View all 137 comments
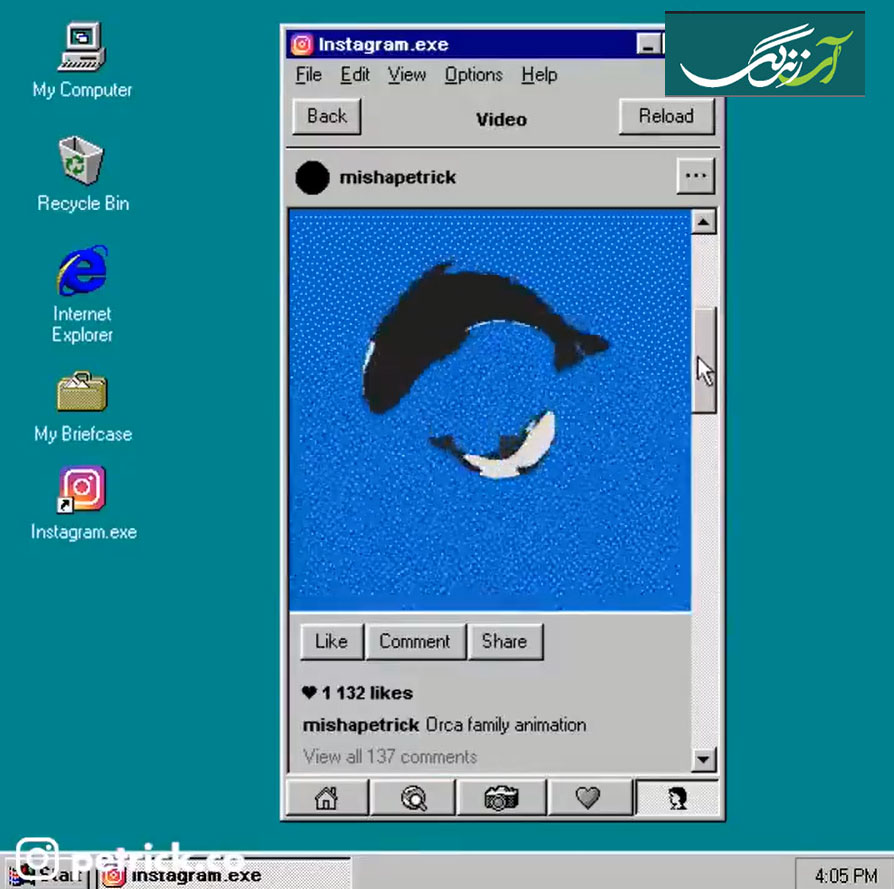This screenshot has height=889, width=894. (x=390, y=757)
